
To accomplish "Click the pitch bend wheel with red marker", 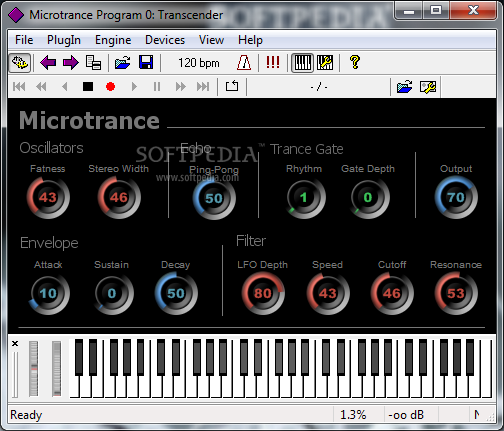I will point(34,369).
